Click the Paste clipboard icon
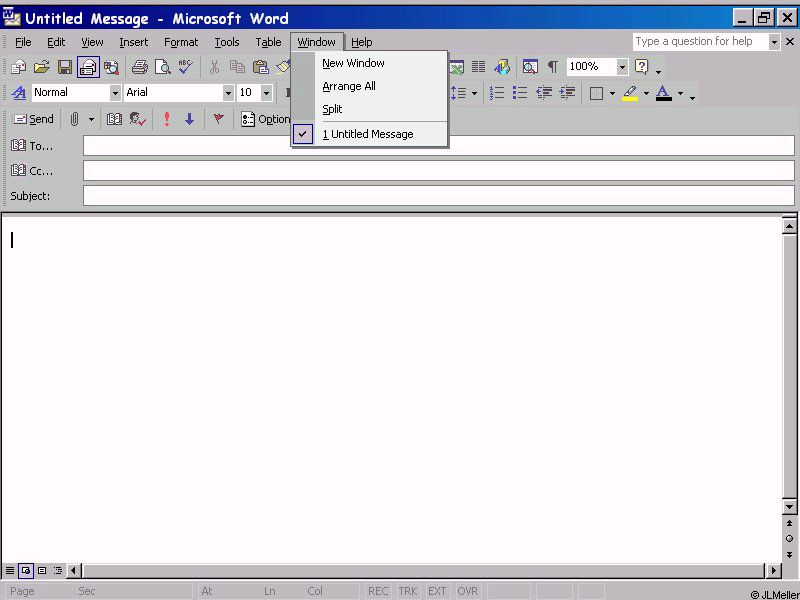This screenshot has height=600, width=800. (x=260, y=67)
